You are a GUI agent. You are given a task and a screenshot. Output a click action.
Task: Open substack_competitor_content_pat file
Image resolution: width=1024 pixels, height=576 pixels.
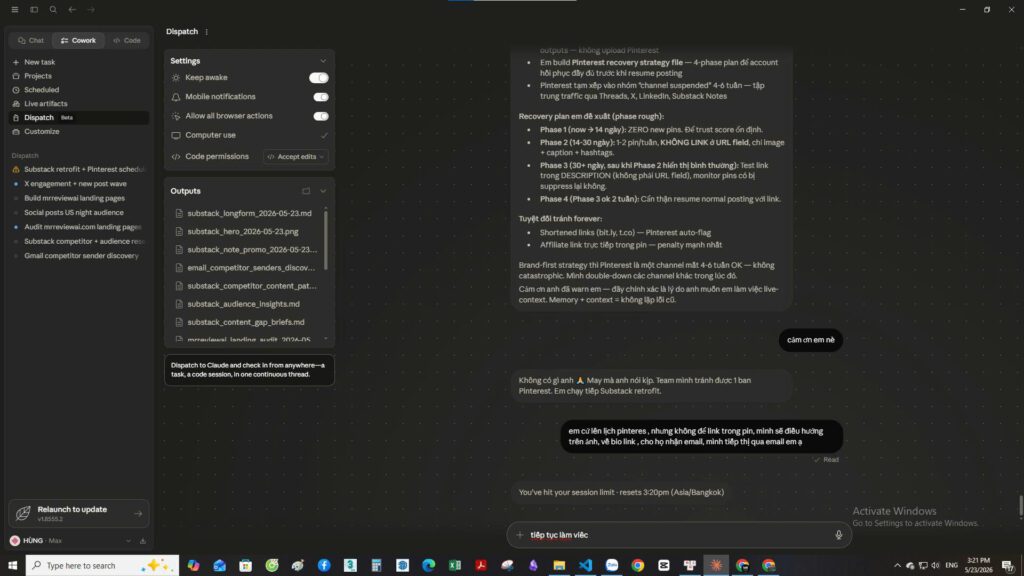(x=246, y=286)
